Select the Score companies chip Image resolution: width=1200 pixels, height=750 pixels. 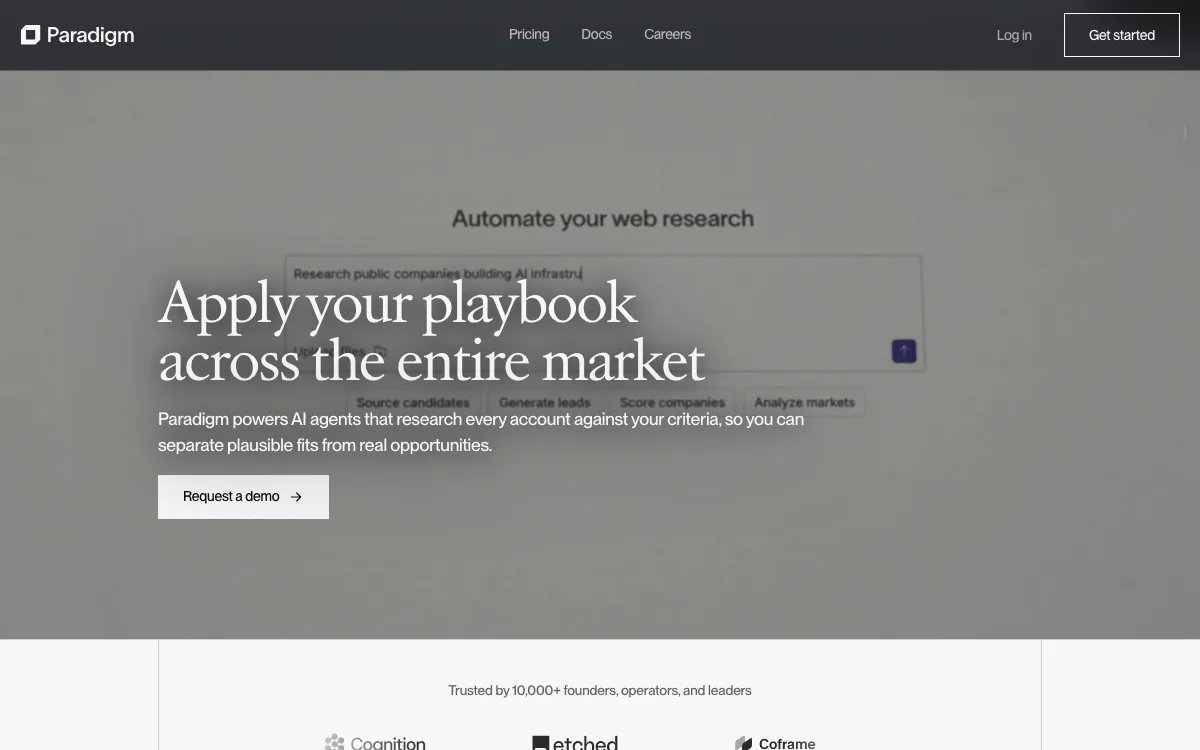672,402
